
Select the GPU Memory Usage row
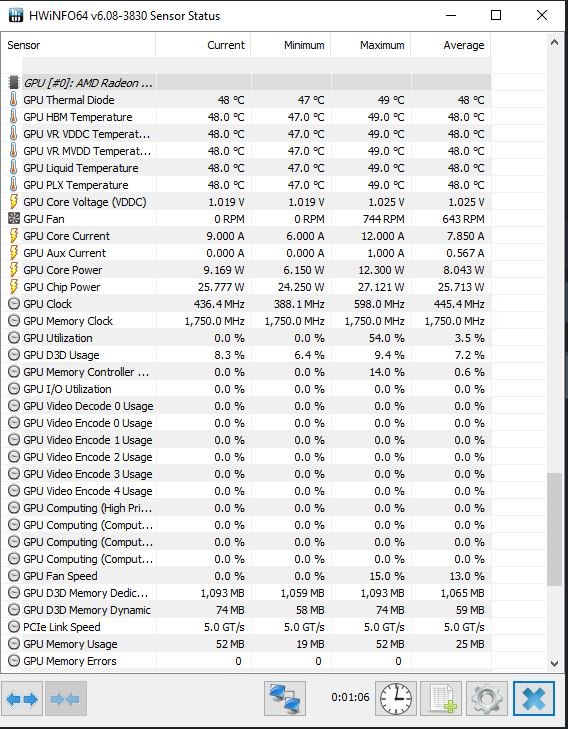[x=246, y=644]
